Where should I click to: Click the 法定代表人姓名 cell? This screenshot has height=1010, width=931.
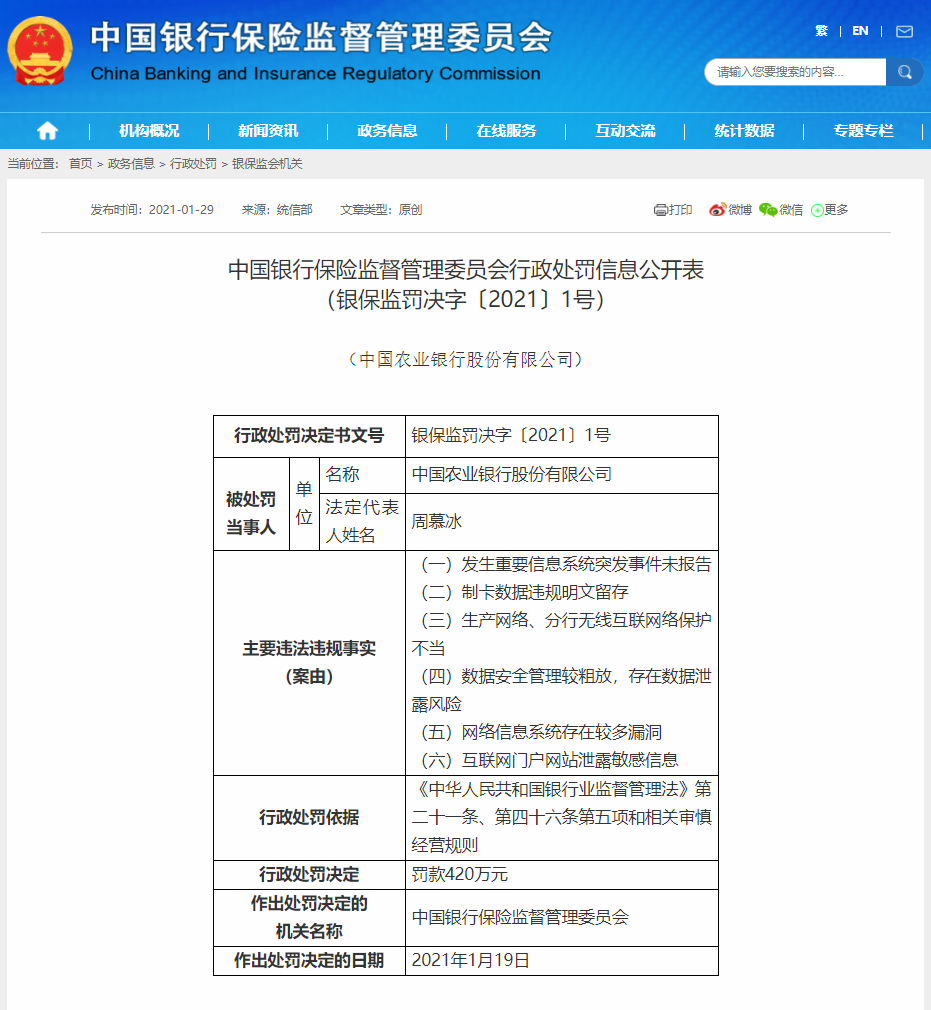coord(362,522)
